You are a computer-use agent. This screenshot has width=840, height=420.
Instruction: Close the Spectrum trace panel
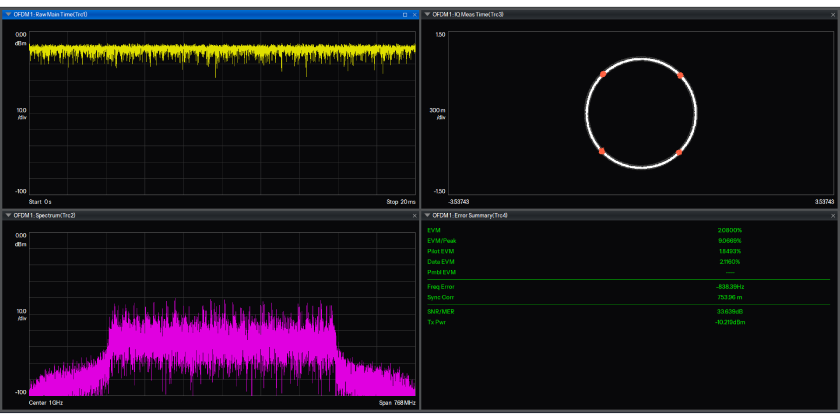[414, 214]
